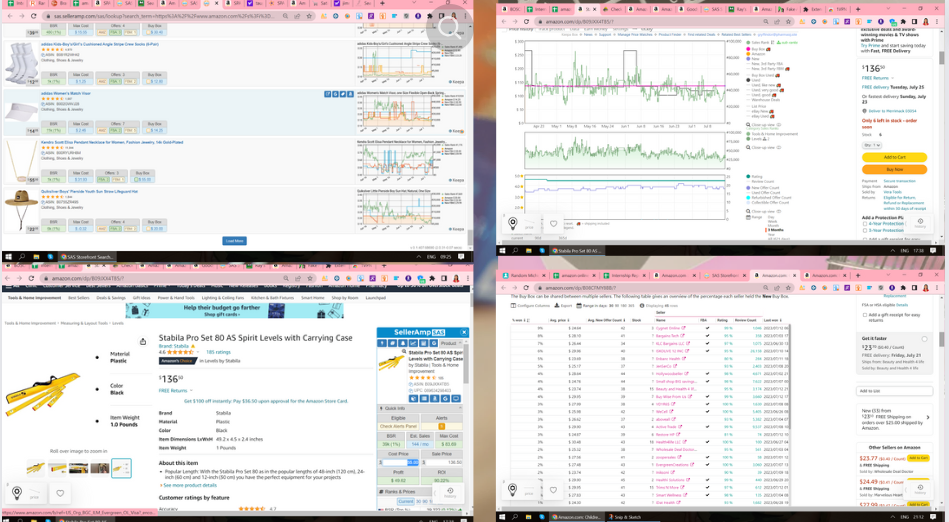Switch to the Current tab in SellerAmp
This screenshot has height=522, width=949.
(406, 501)
